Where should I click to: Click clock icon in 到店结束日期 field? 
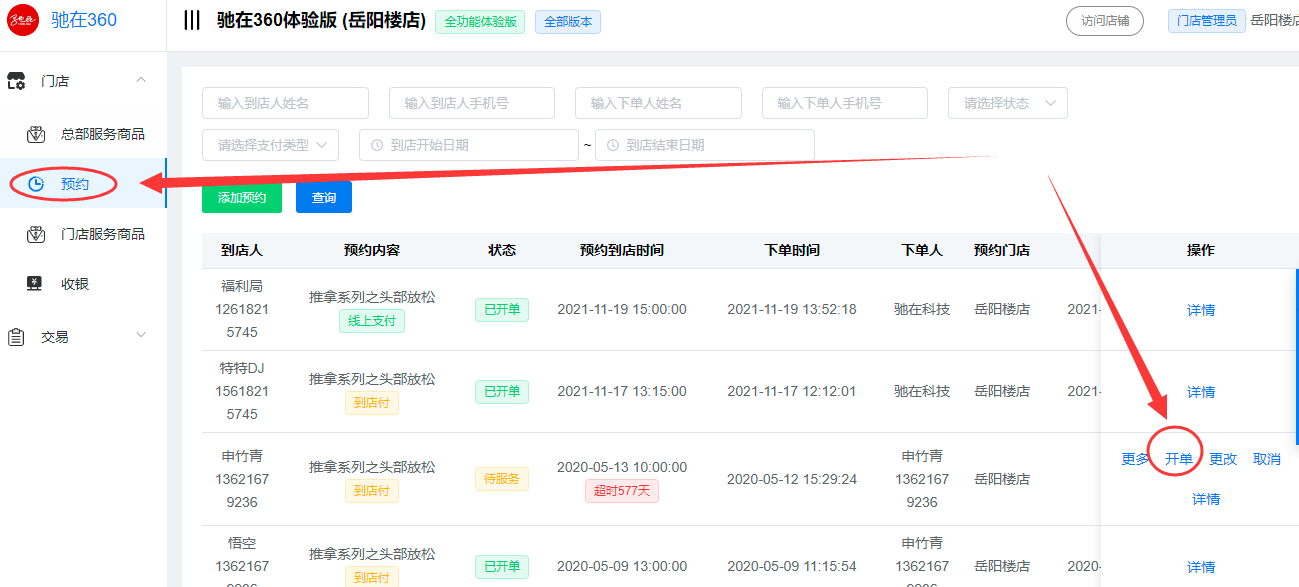(613, 145)
